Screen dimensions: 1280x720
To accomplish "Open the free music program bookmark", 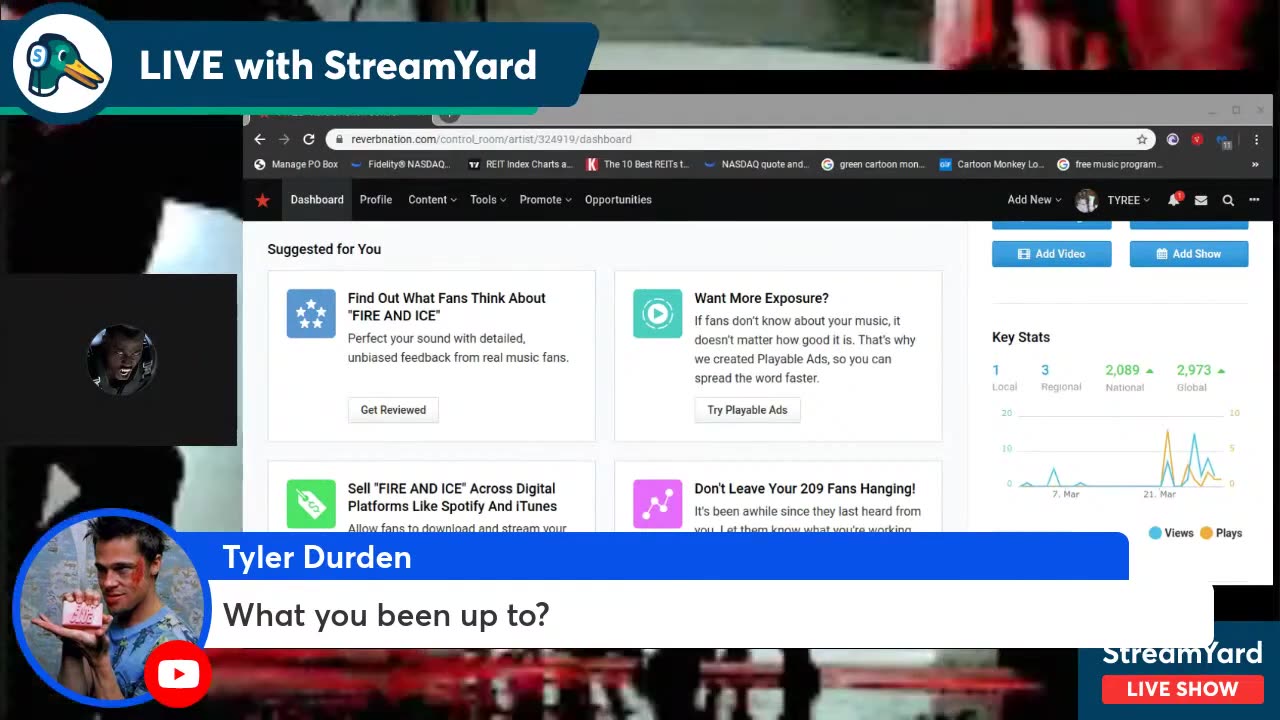I will (x=1110, y=164).
